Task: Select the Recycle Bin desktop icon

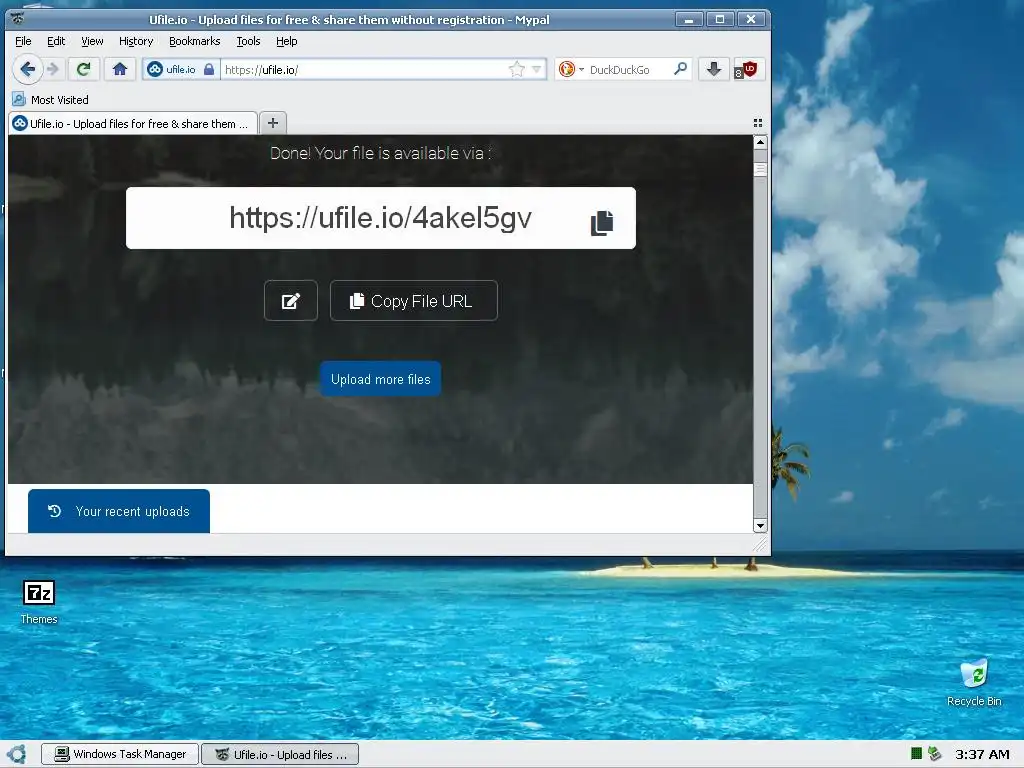Action: [974, 682]
